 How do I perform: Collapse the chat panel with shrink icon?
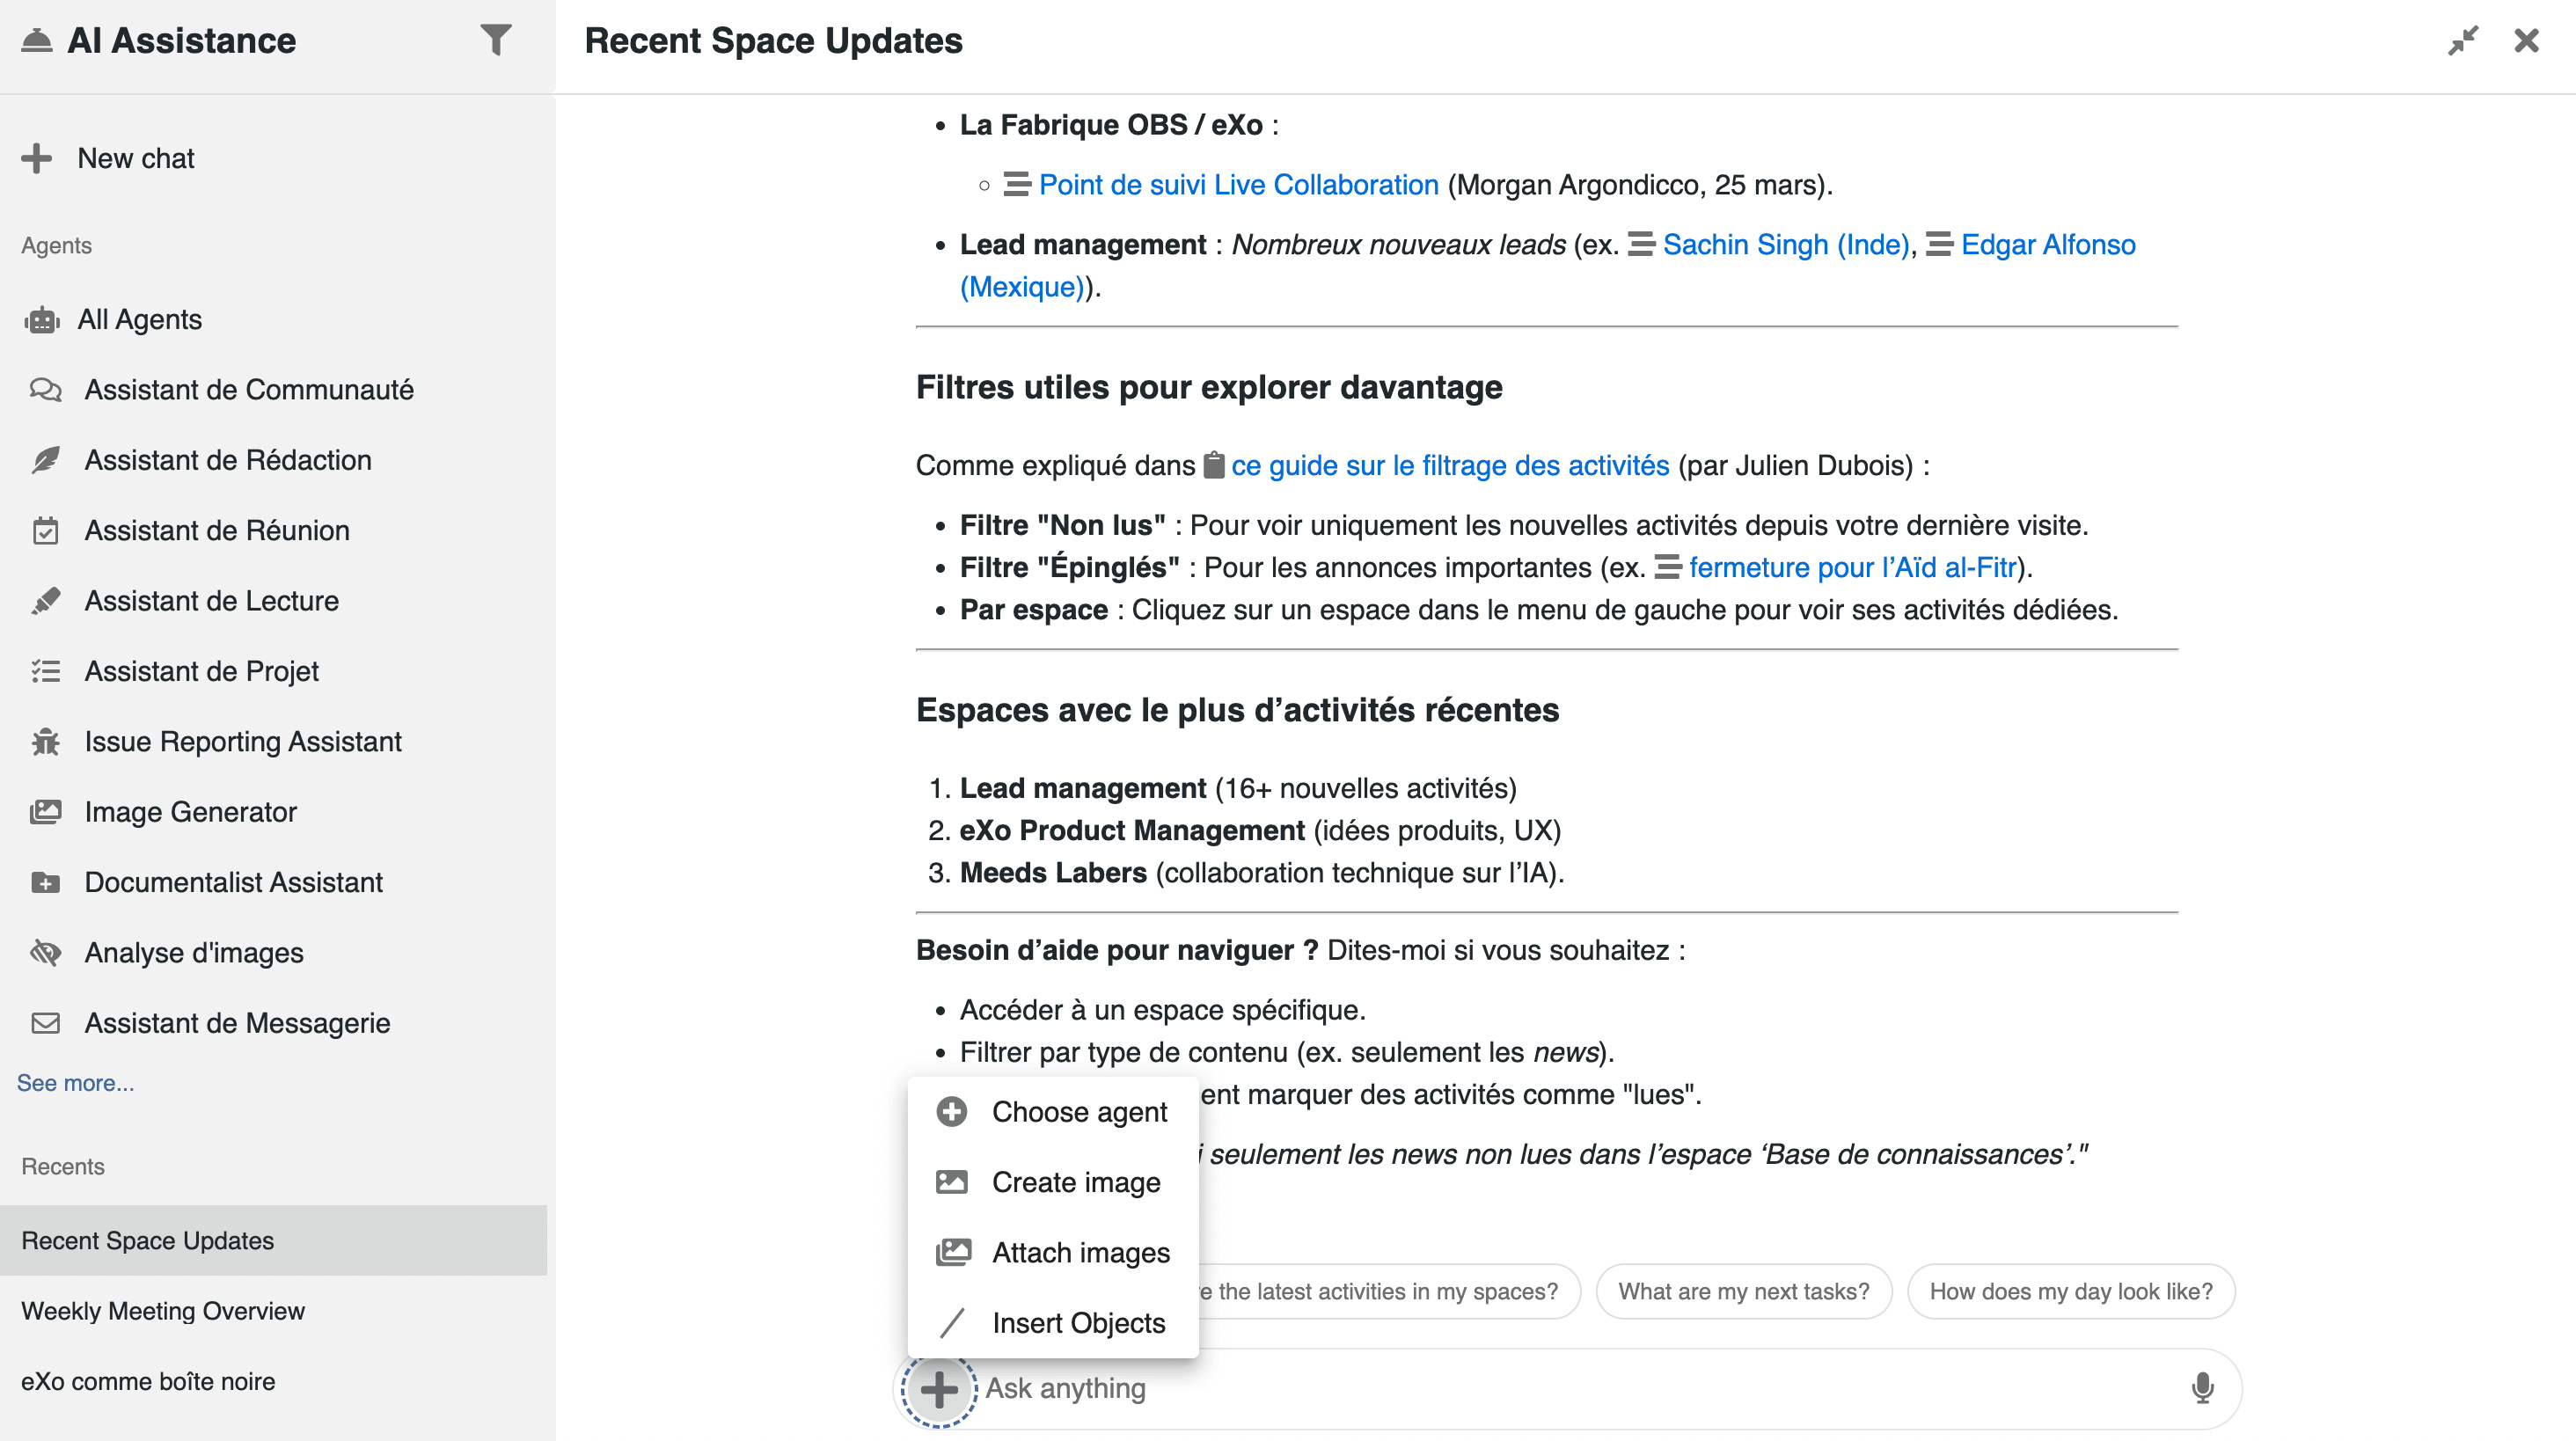[x=2463, y=41]
